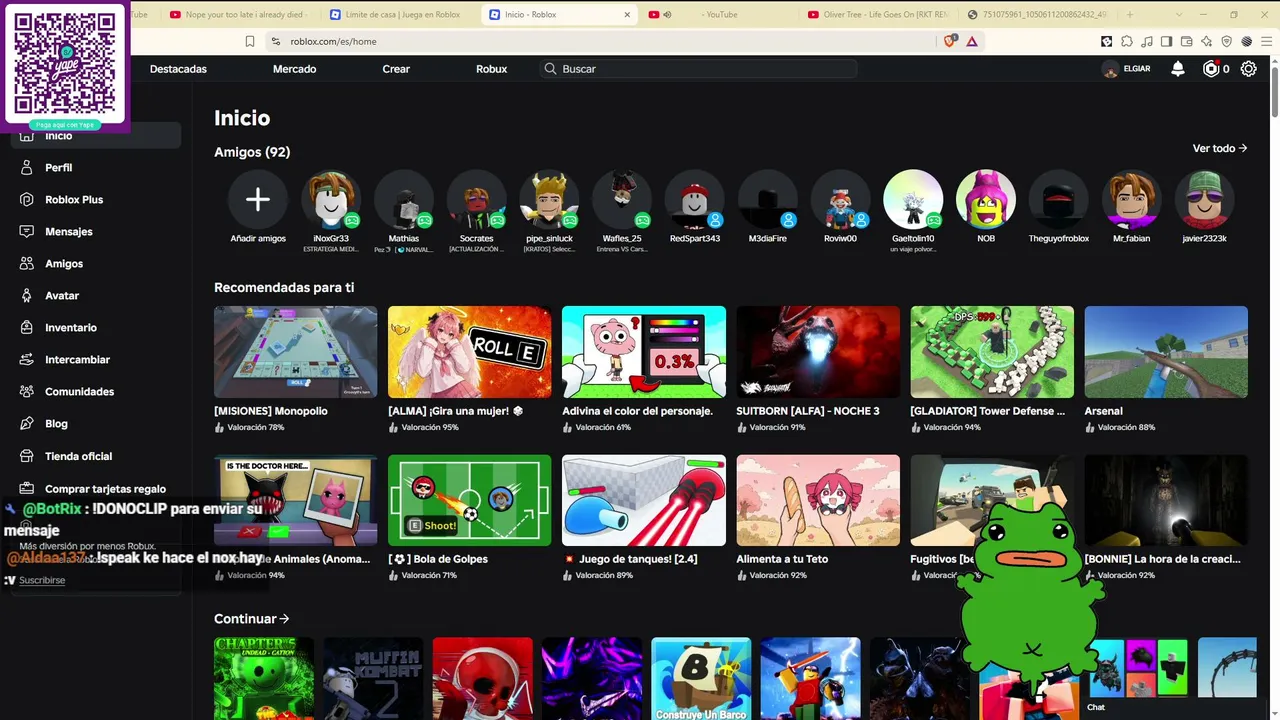
Task: Click Comprar tarjetas regalo link
Action: click(x=105, y=489)
